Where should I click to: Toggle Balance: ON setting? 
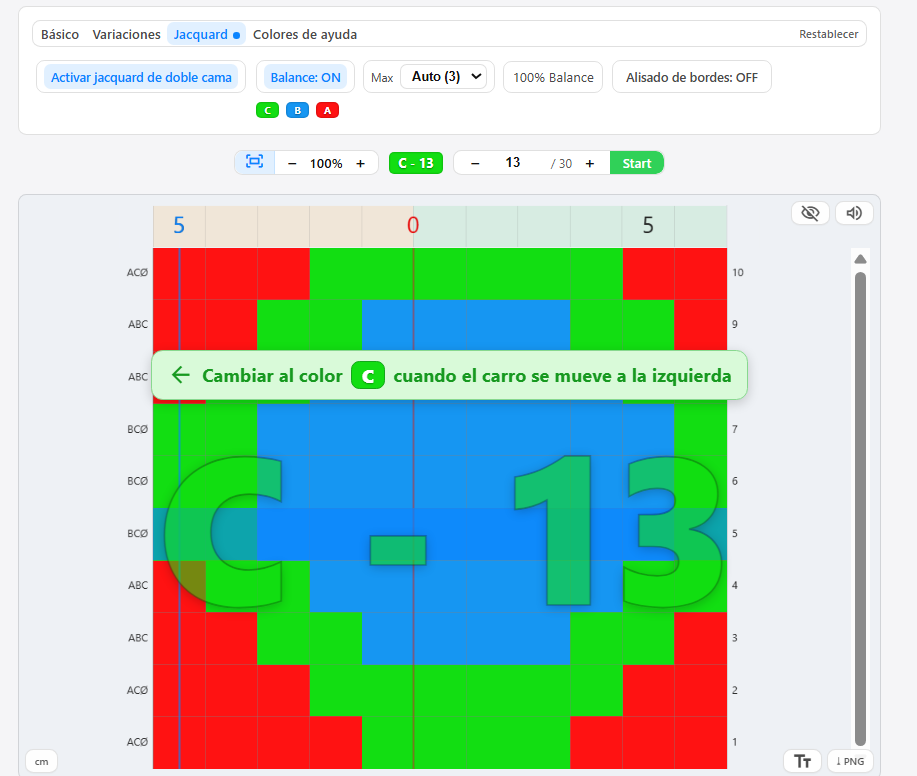tap(305, 77)
